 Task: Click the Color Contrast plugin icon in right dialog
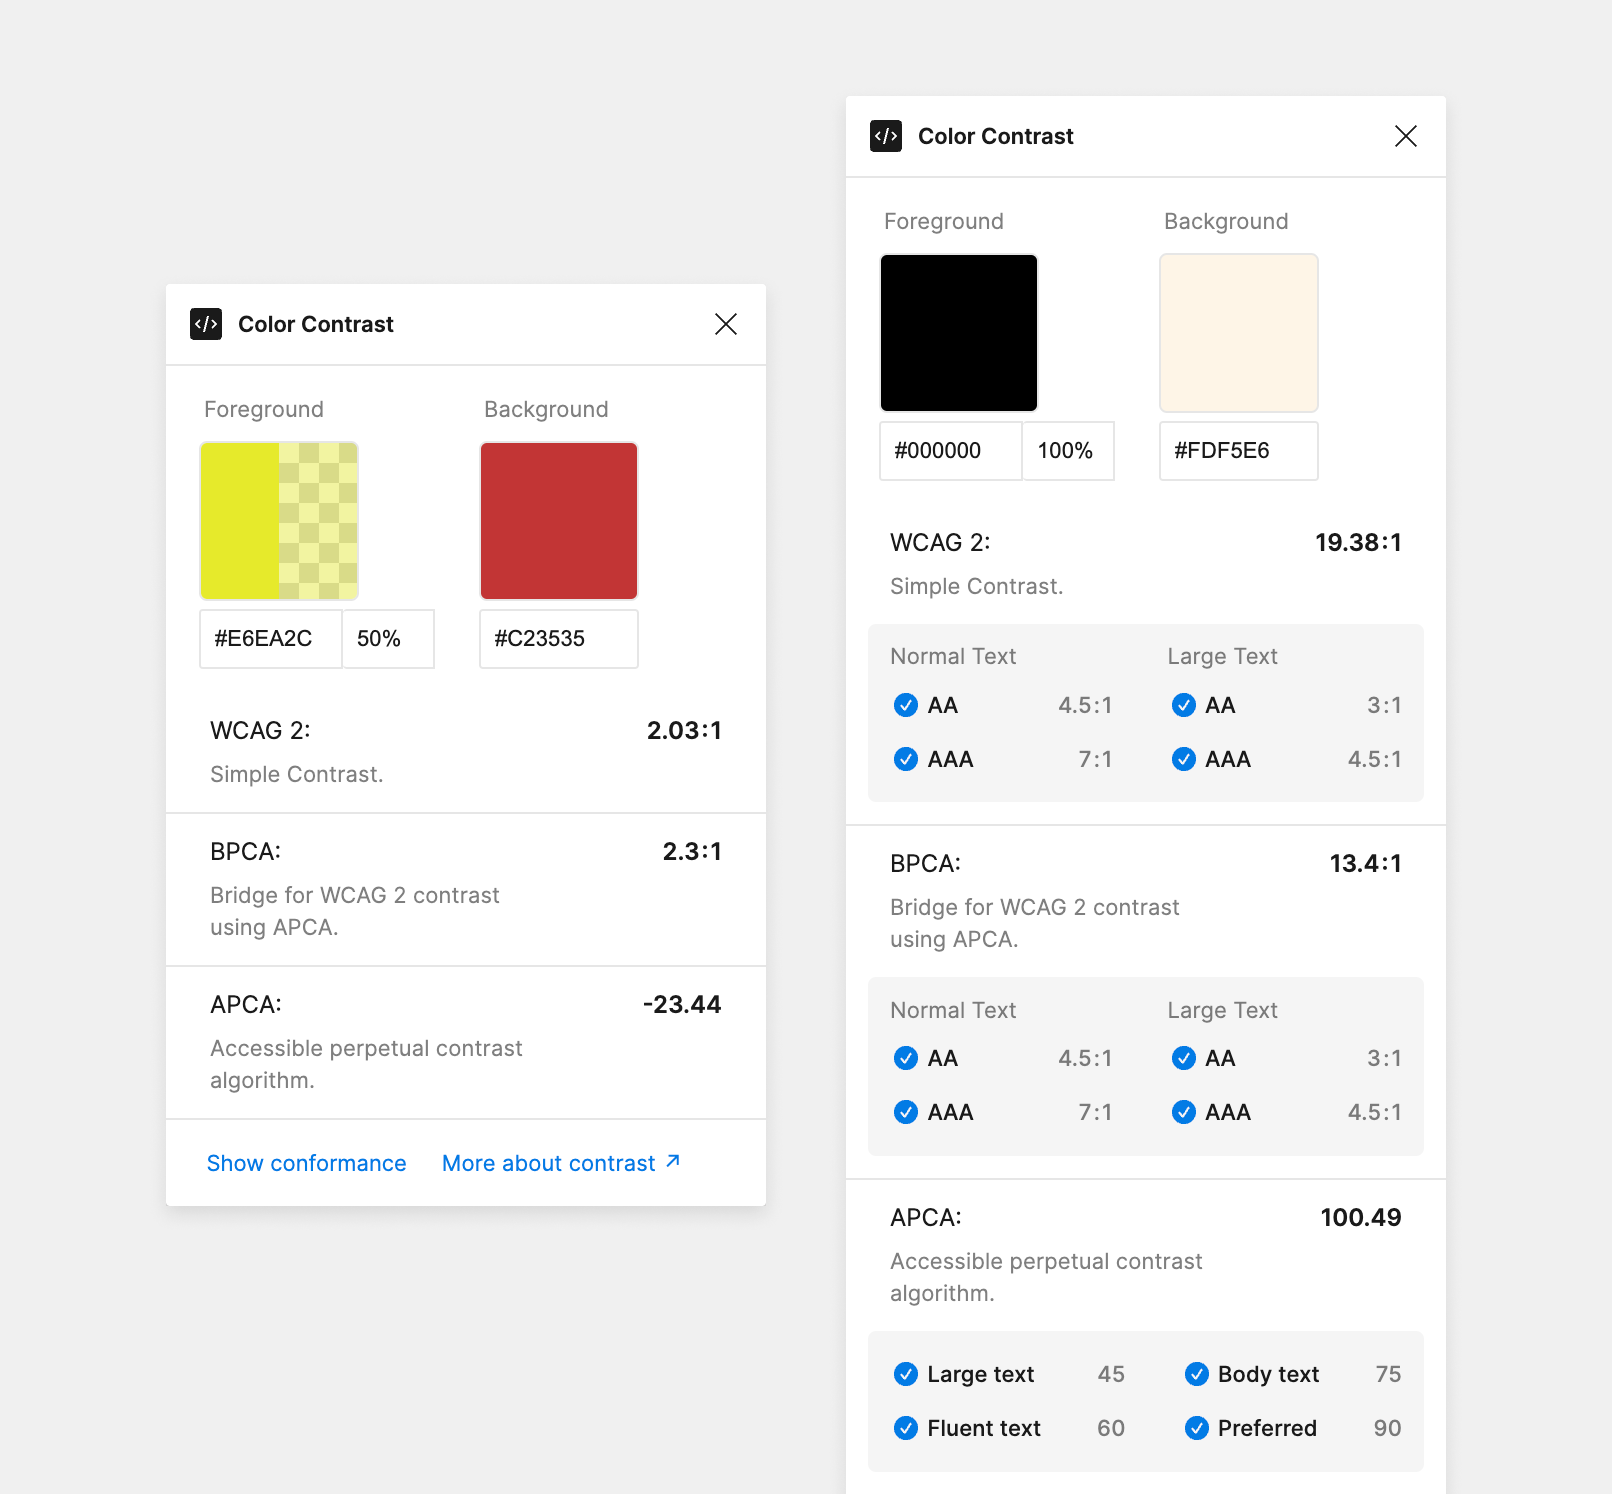pyautogui.click(x=885, y=136)
